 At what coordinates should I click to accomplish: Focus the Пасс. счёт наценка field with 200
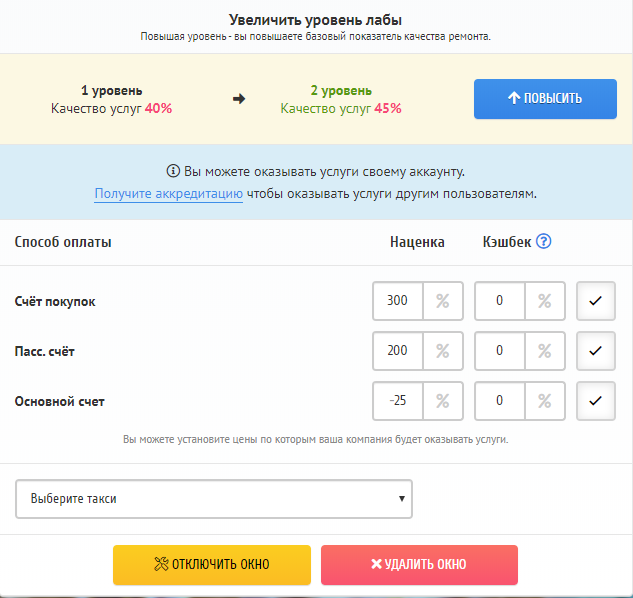pos(398,351)
